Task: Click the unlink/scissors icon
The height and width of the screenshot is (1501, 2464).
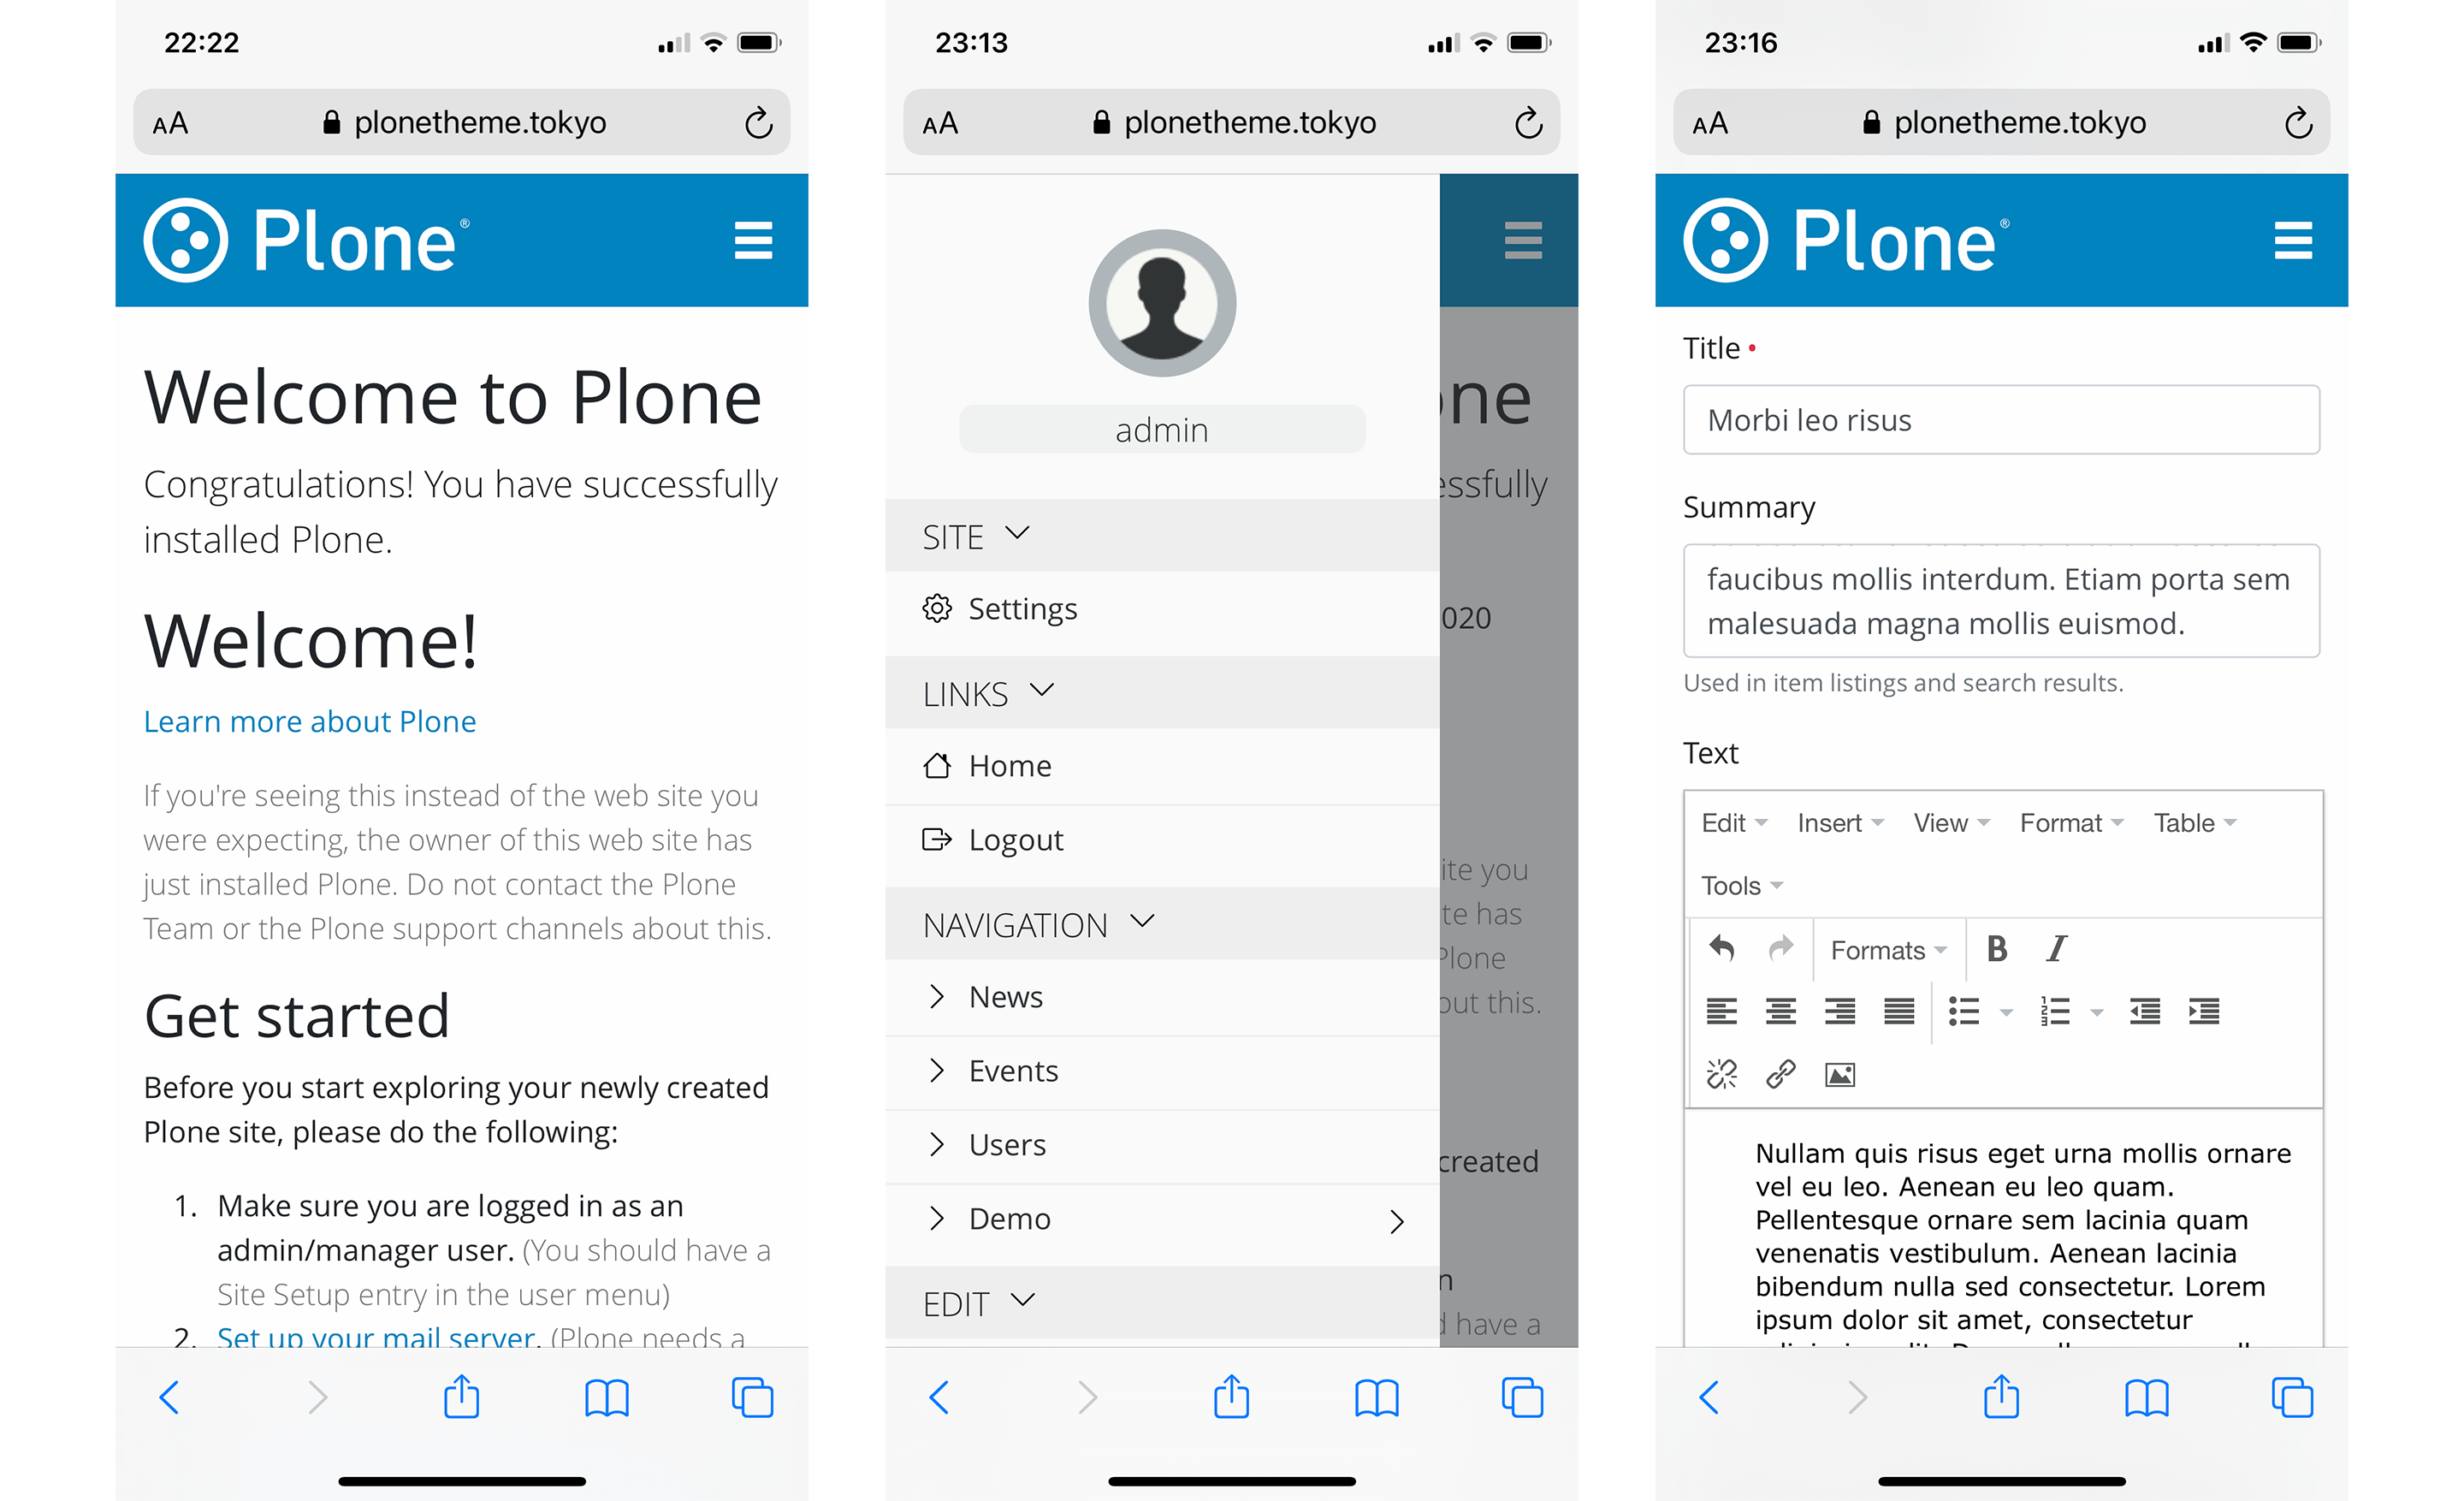Action: pos(1721,1073)
